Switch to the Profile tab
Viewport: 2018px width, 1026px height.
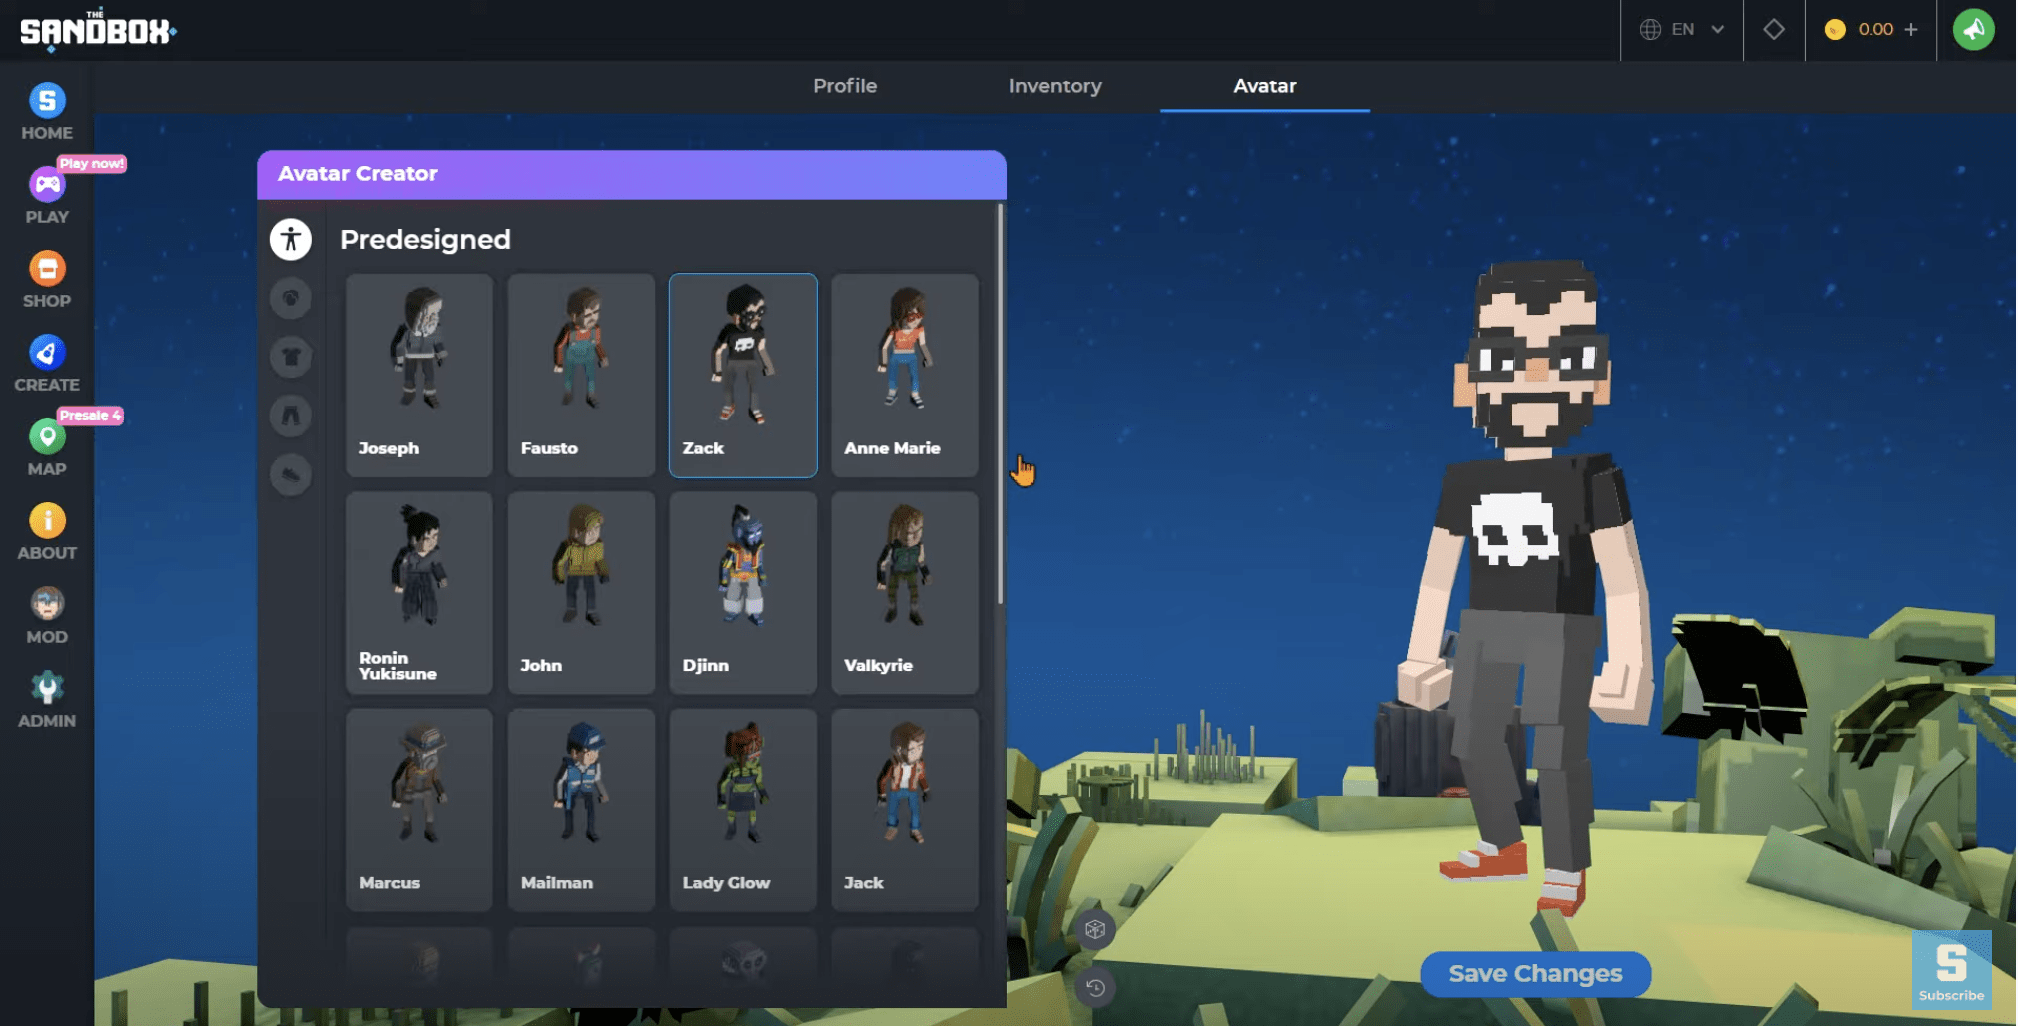[845, 86]
